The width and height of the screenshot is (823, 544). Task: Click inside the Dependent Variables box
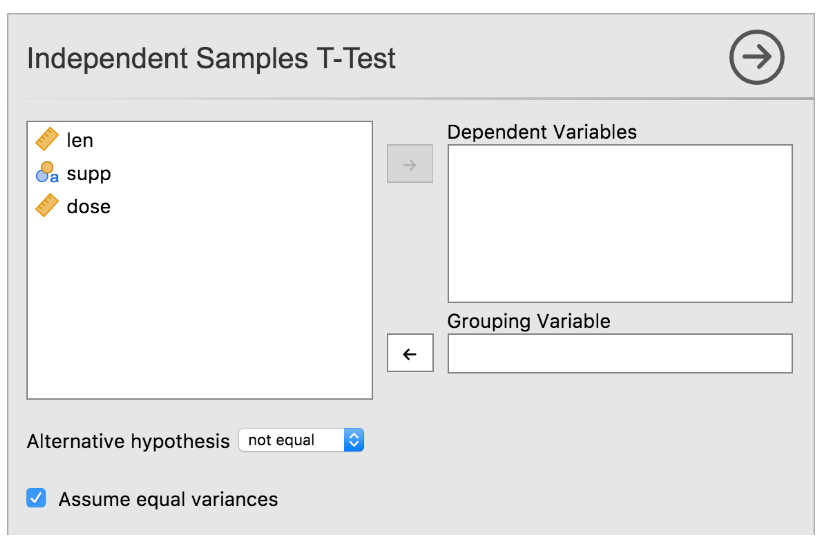[620, 224]
